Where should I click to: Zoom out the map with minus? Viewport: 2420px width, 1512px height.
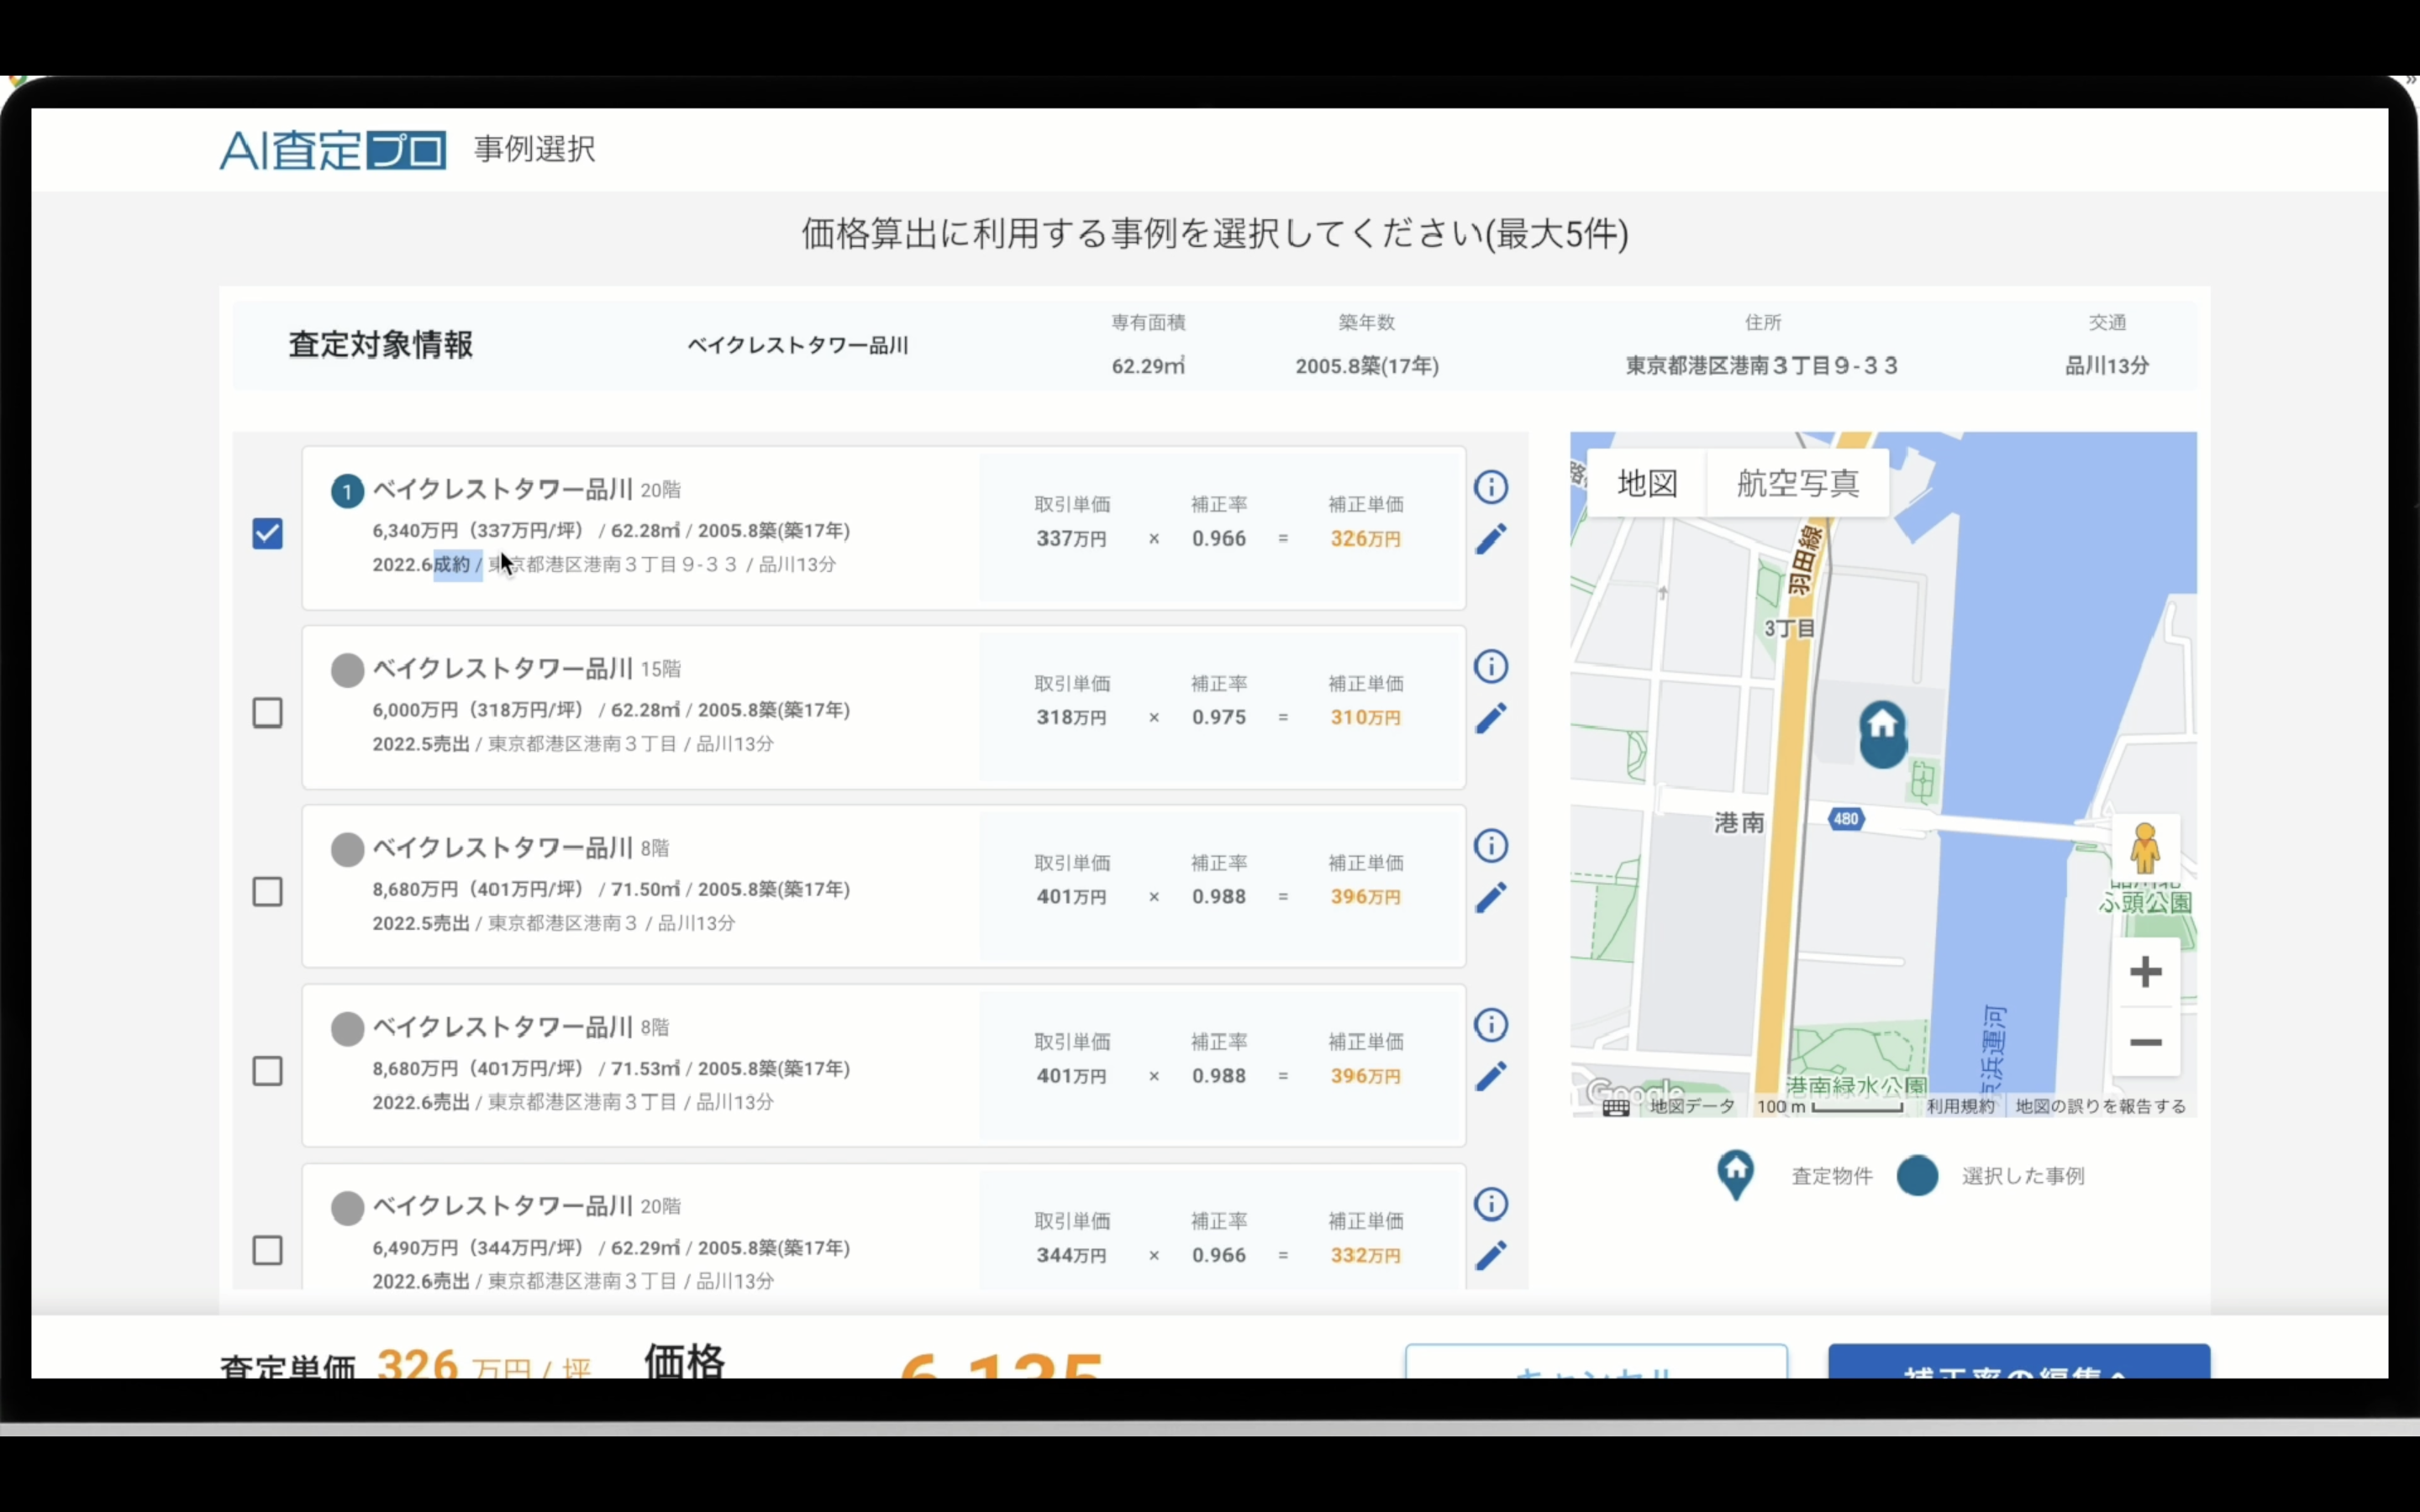[2145, 1043]
